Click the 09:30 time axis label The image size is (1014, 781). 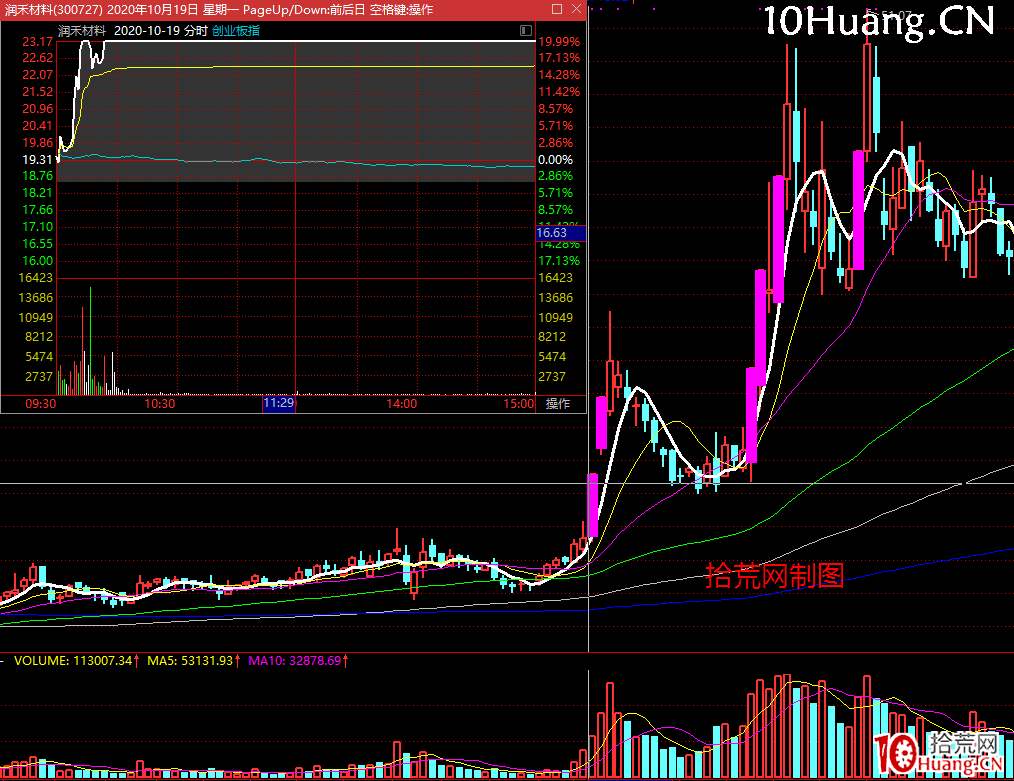(41, 403)
